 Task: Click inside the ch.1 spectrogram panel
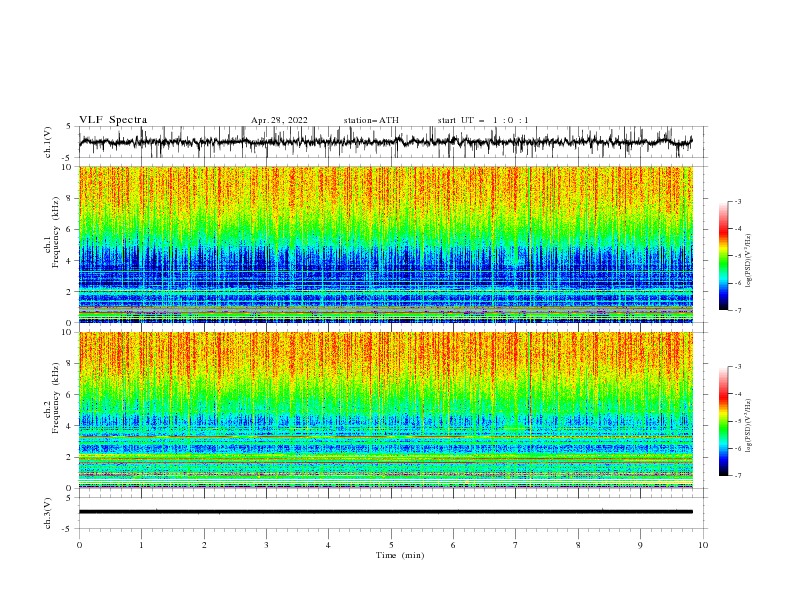click(385, 244)
